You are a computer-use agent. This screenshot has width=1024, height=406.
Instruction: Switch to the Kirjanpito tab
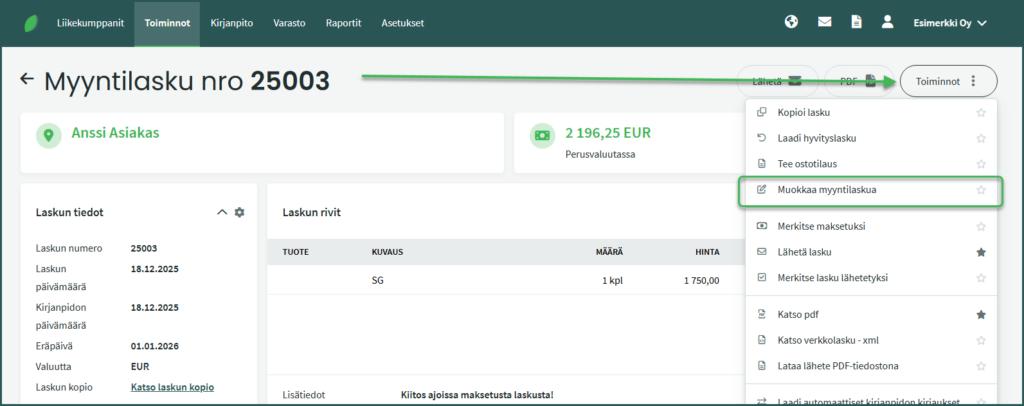(231, 22)
